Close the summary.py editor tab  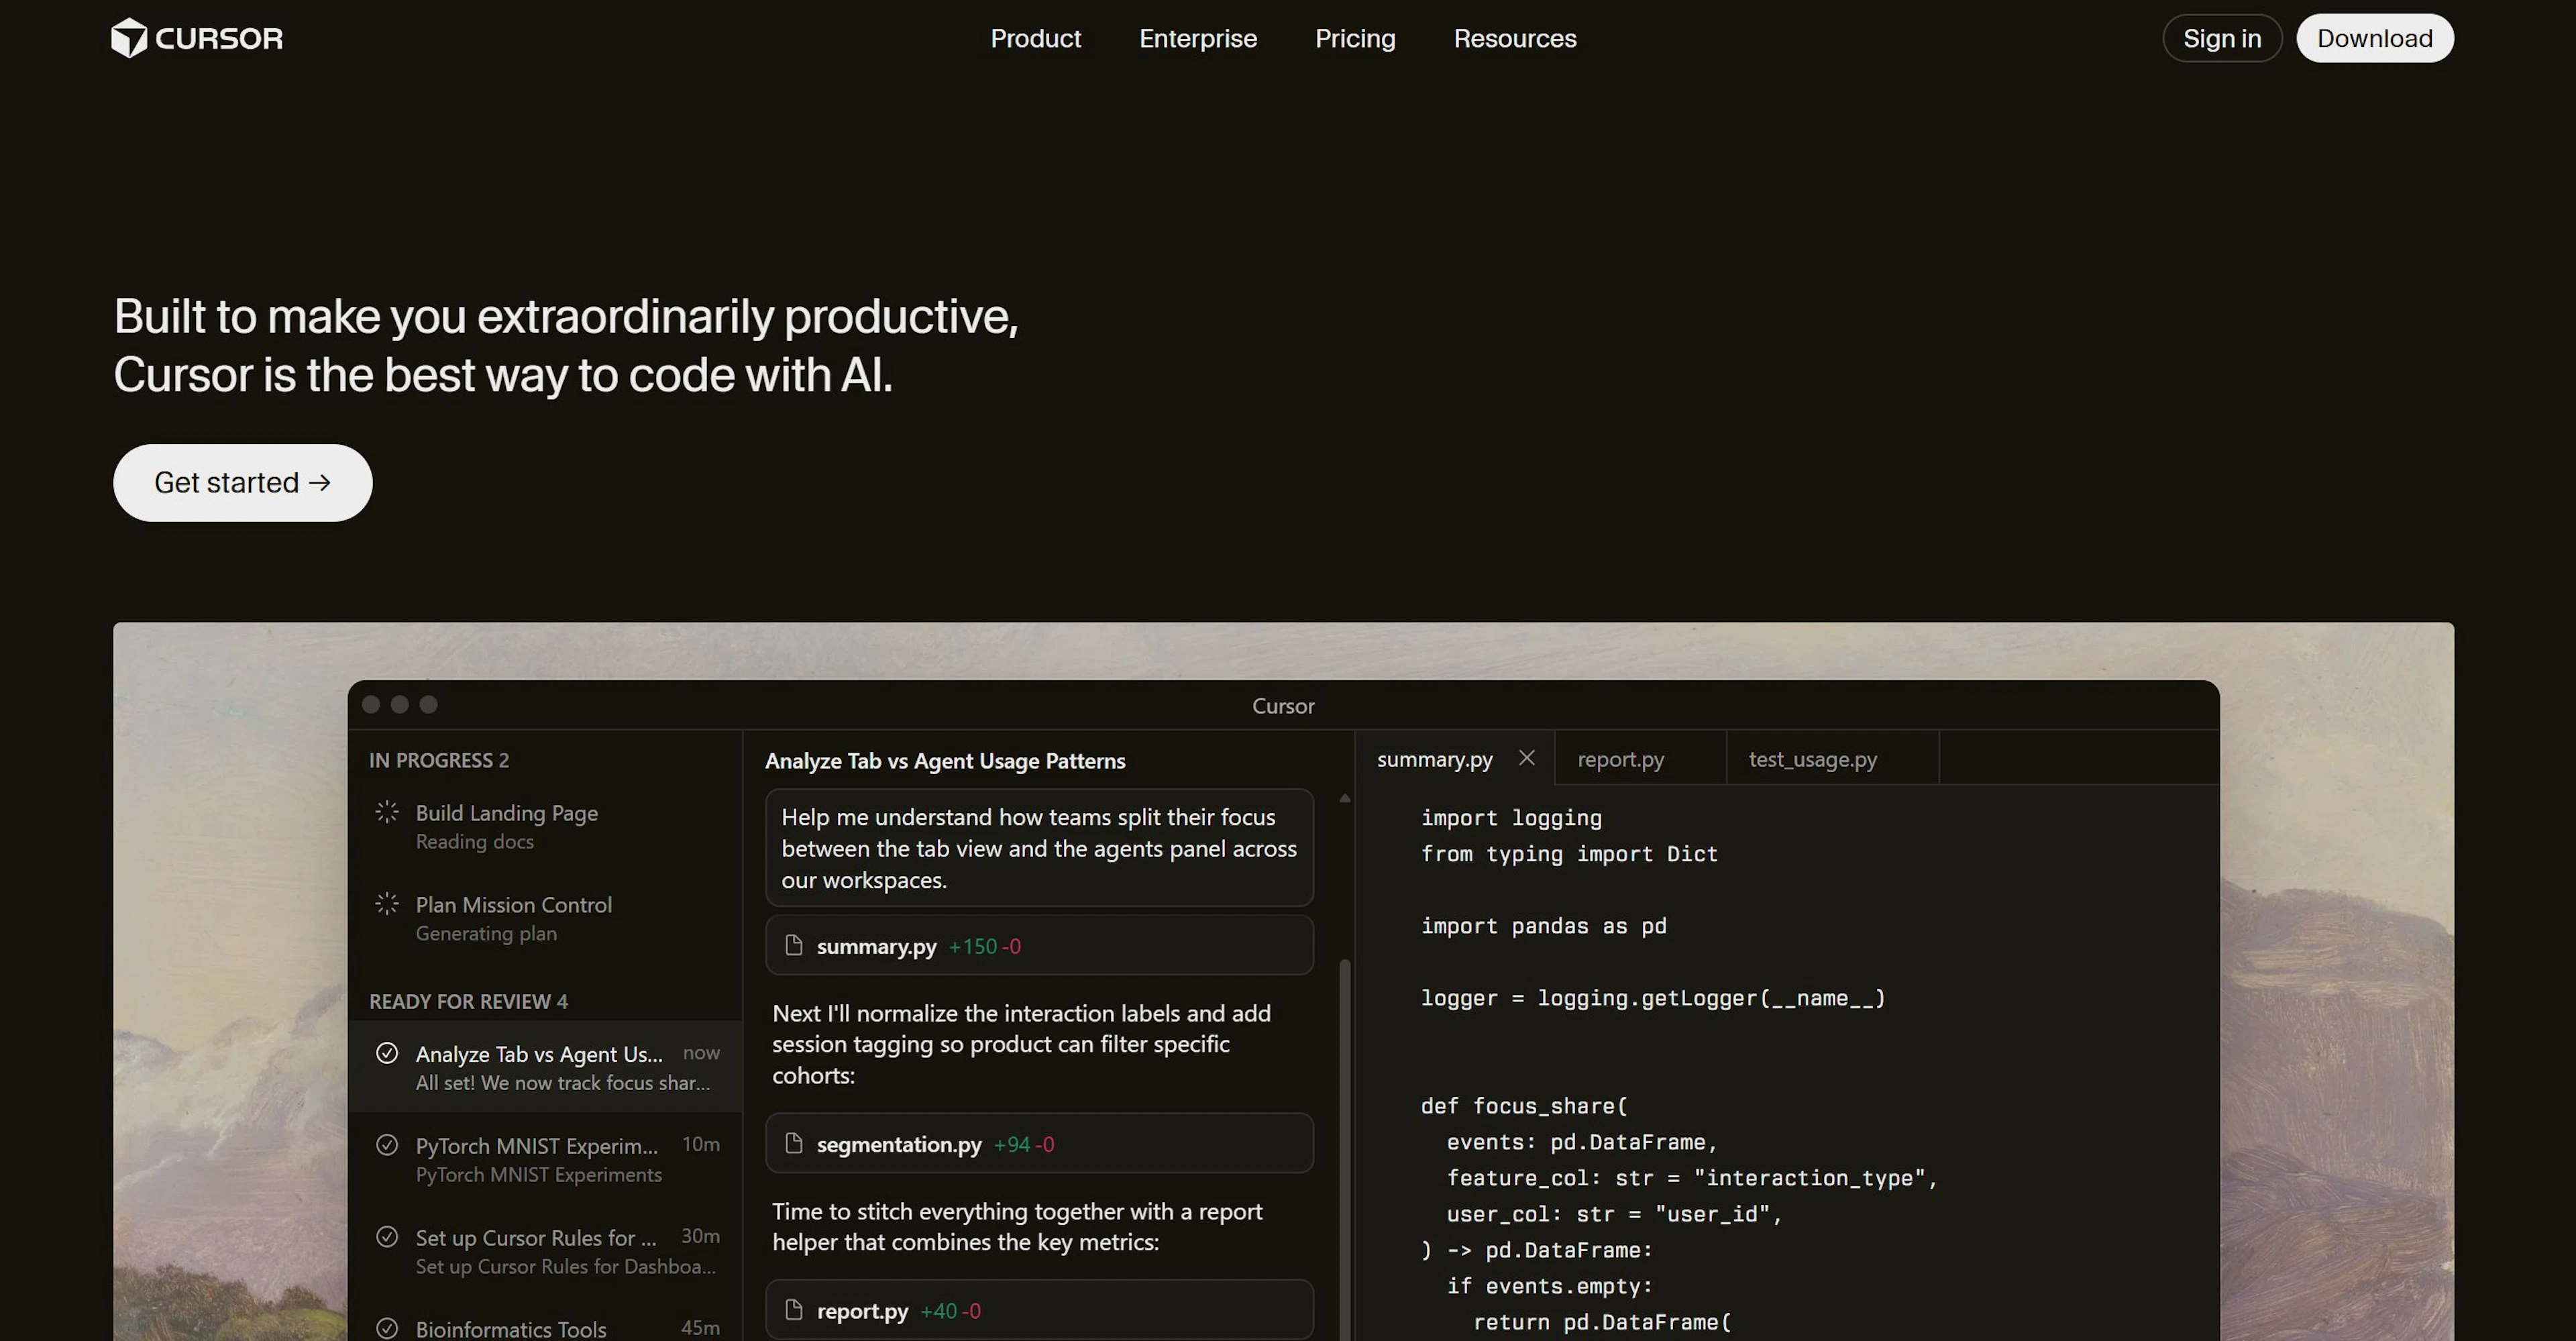1526,758
